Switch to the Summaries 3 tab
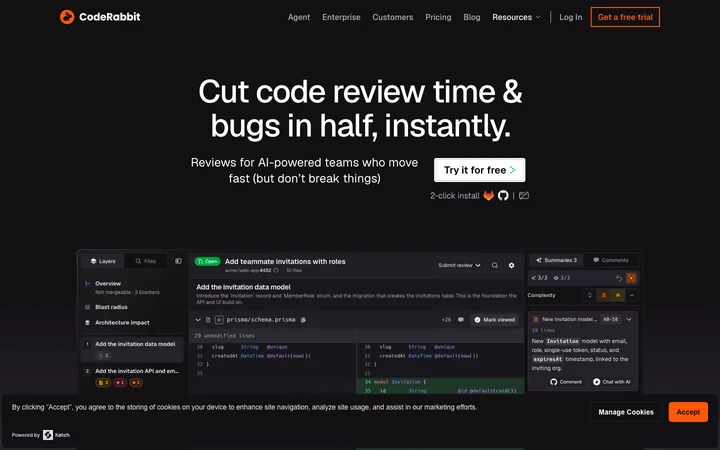Viewport: 720px width, 450px height. click(556, 260)
